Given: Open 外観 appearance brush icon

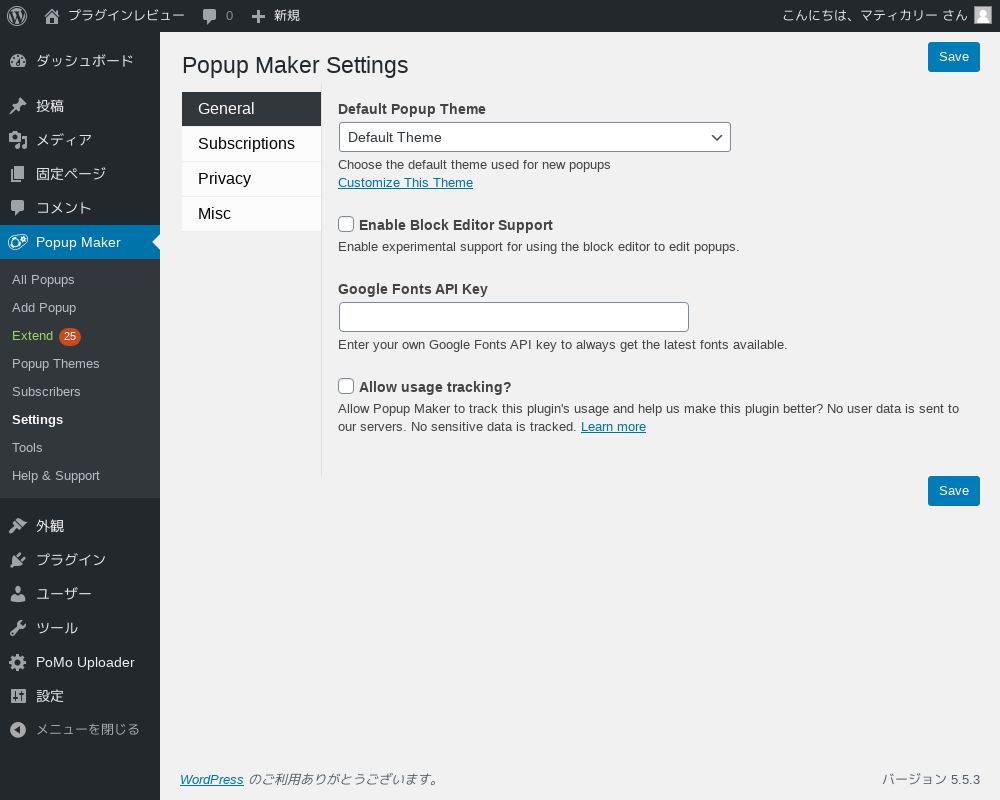Looking at the screenshot, I should (18, 526).
